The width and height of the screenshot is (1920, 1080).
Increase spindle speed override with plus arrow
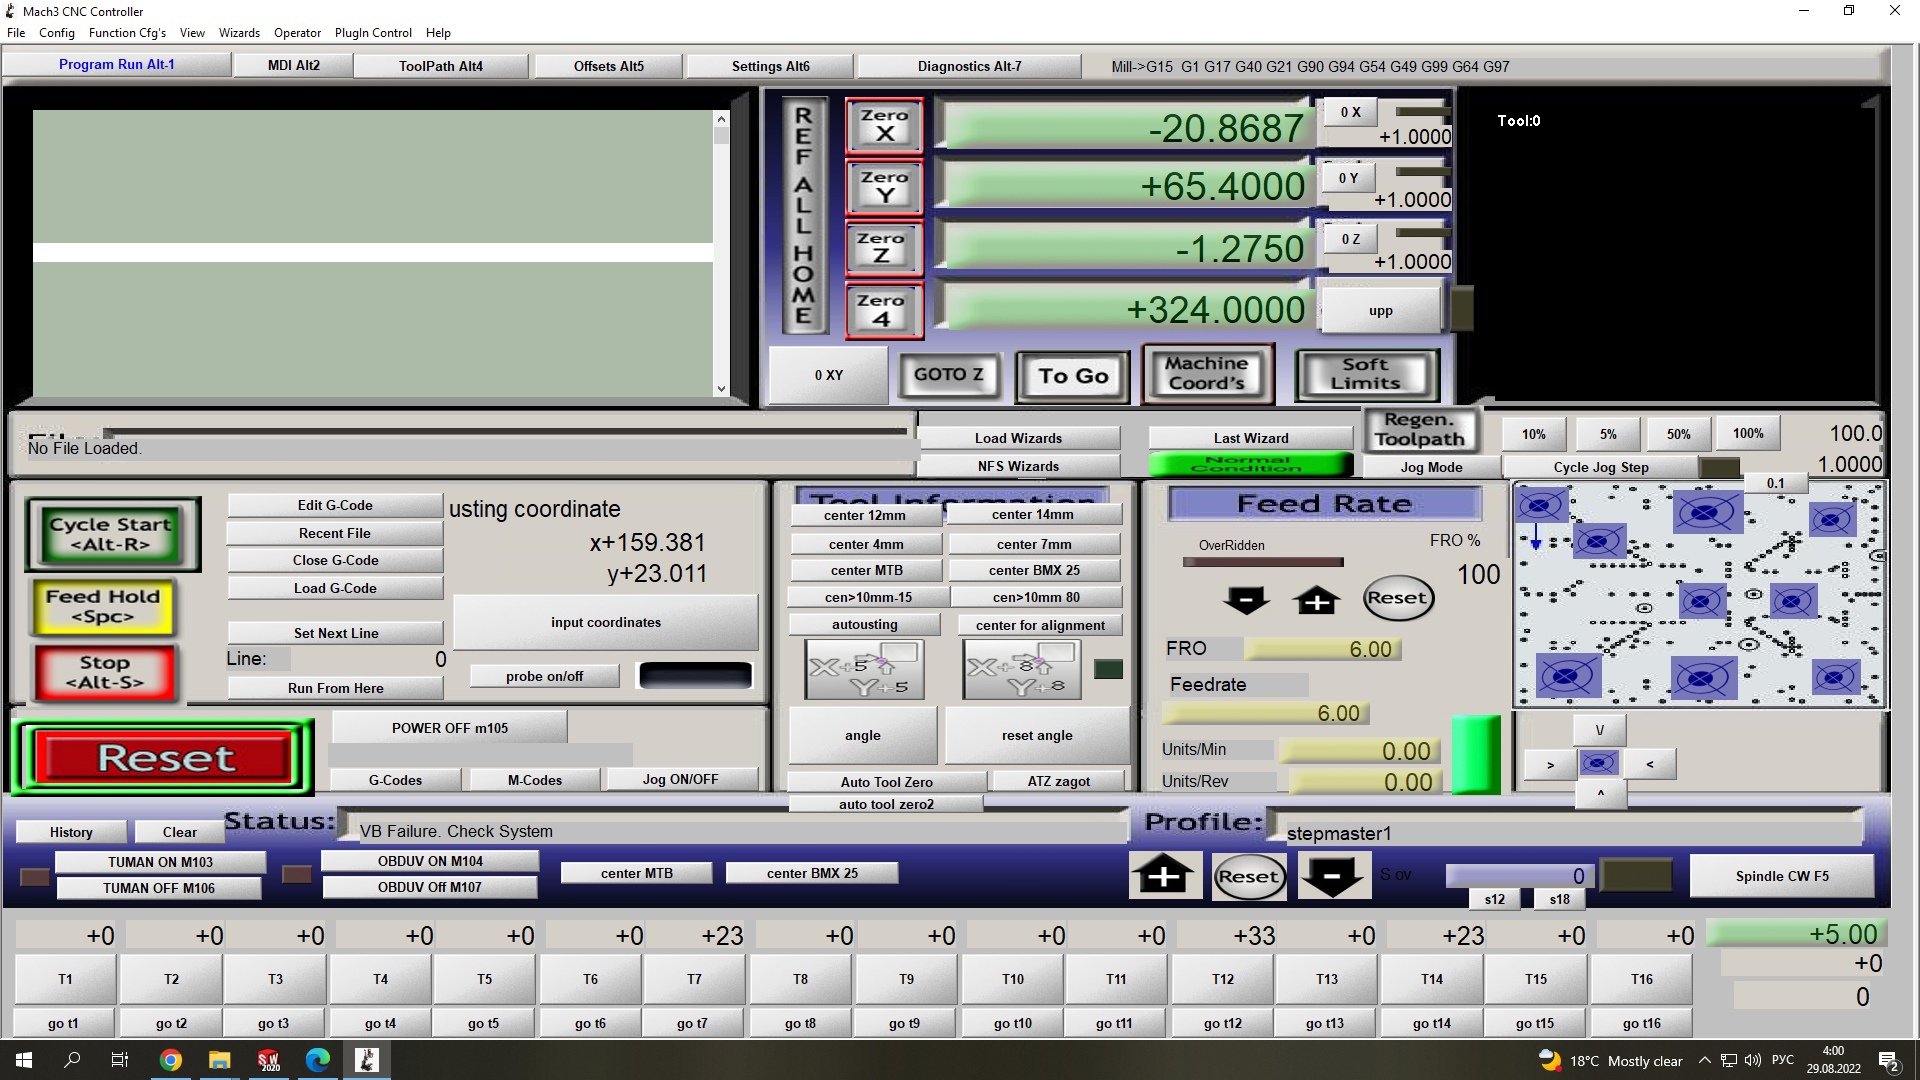coord(1164,877)
